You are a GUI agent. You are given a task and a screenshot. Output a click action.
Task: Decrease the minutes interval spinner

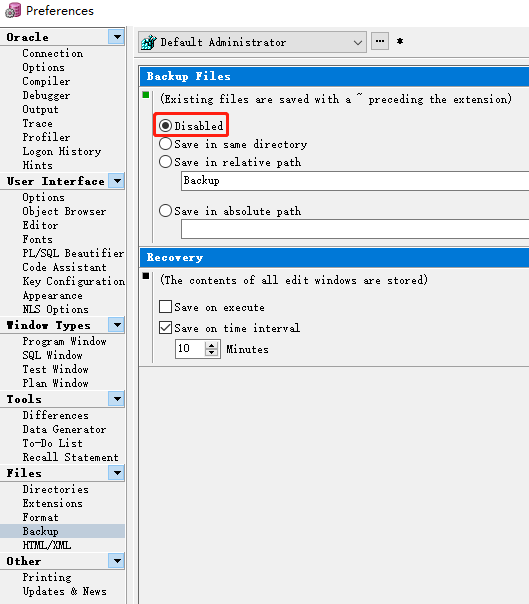pos(212,353)
